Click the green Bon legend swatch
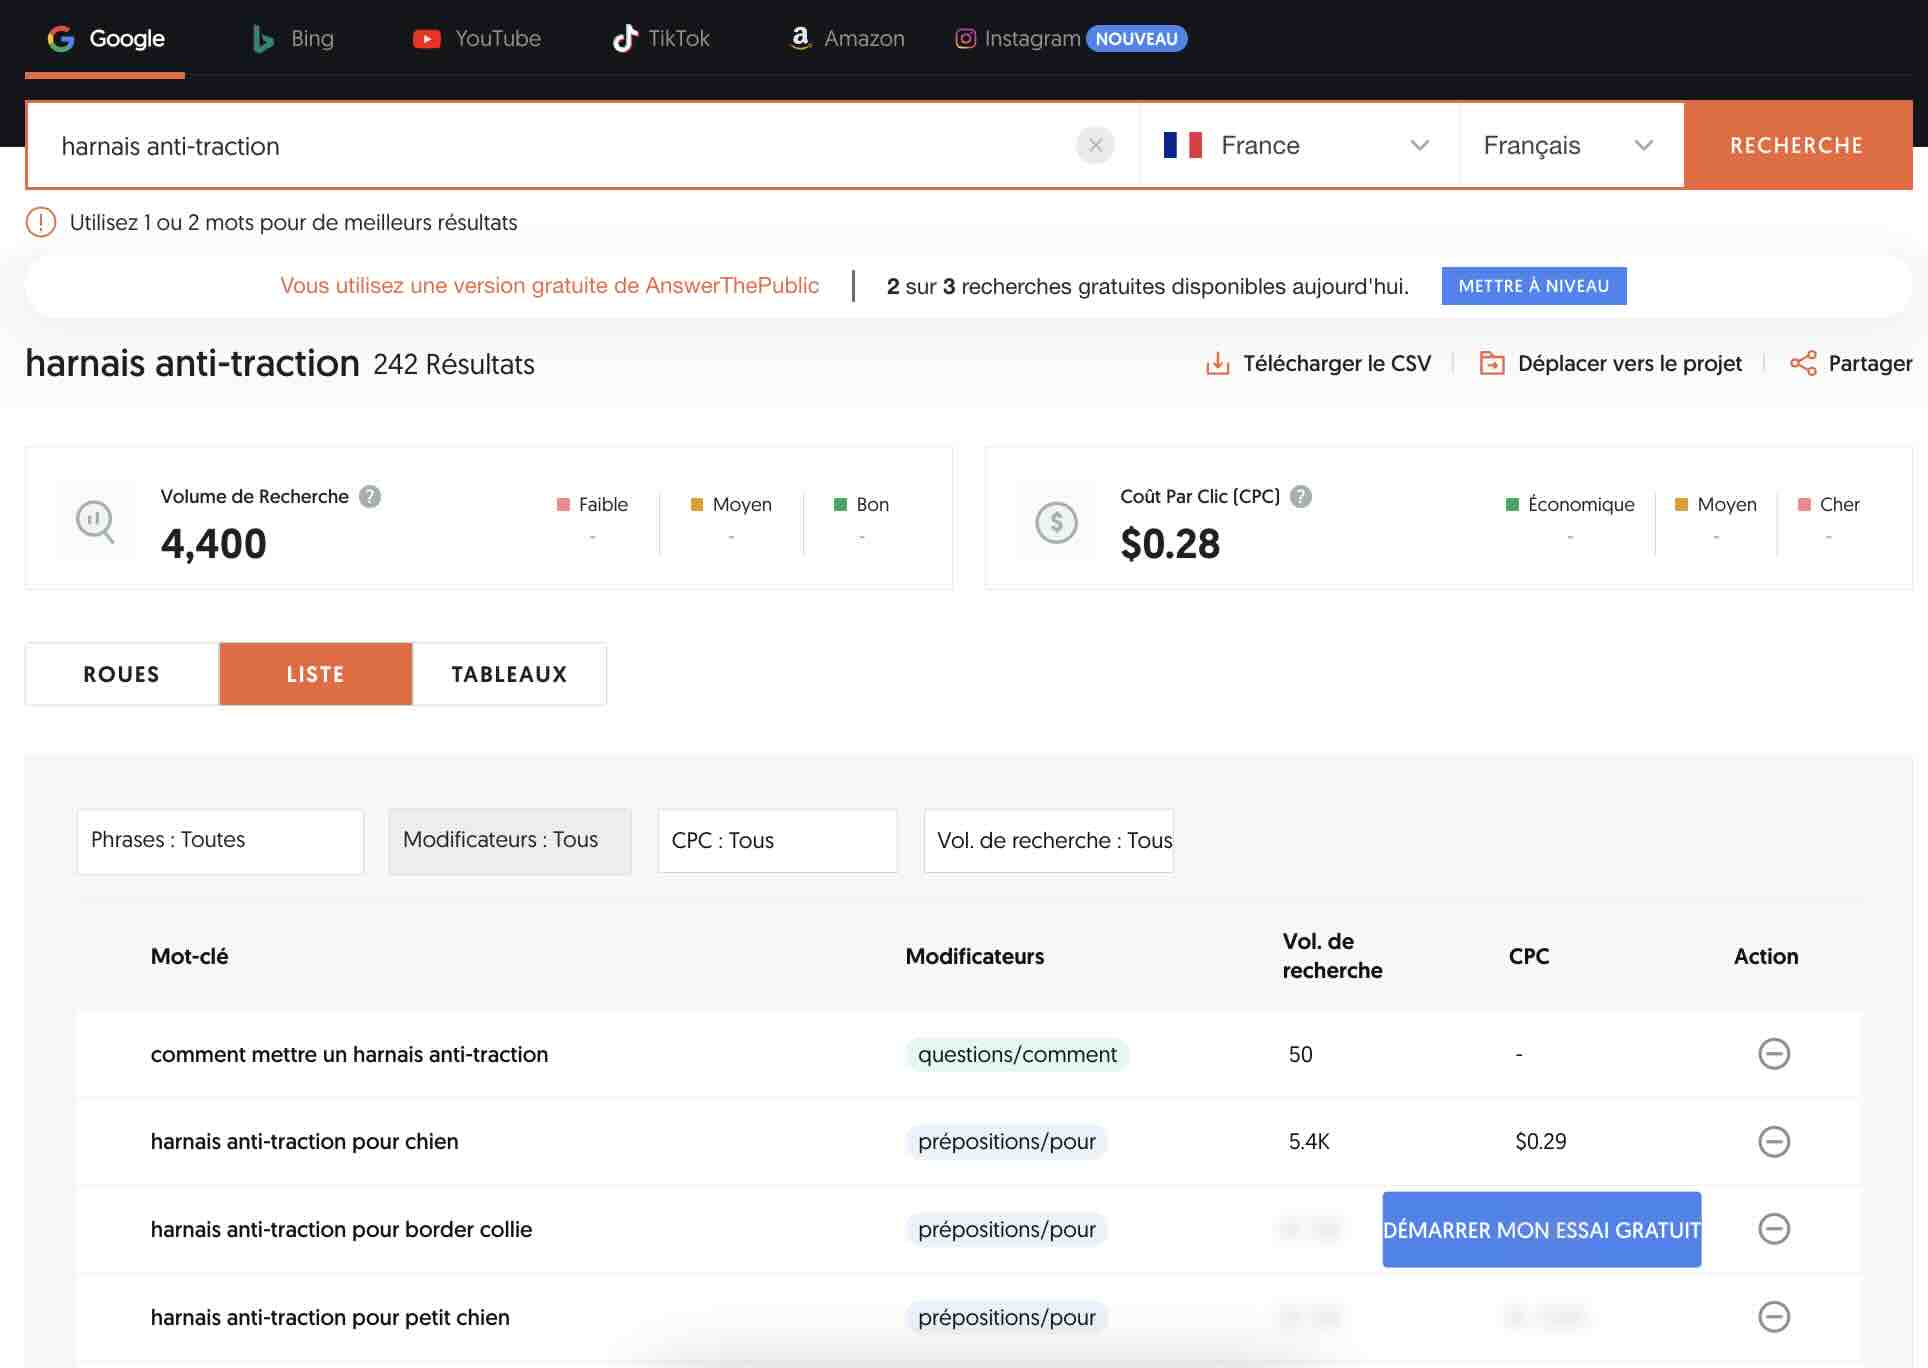The width and height of the screenshot is (1928, 1368). click(x=841, y=505)
